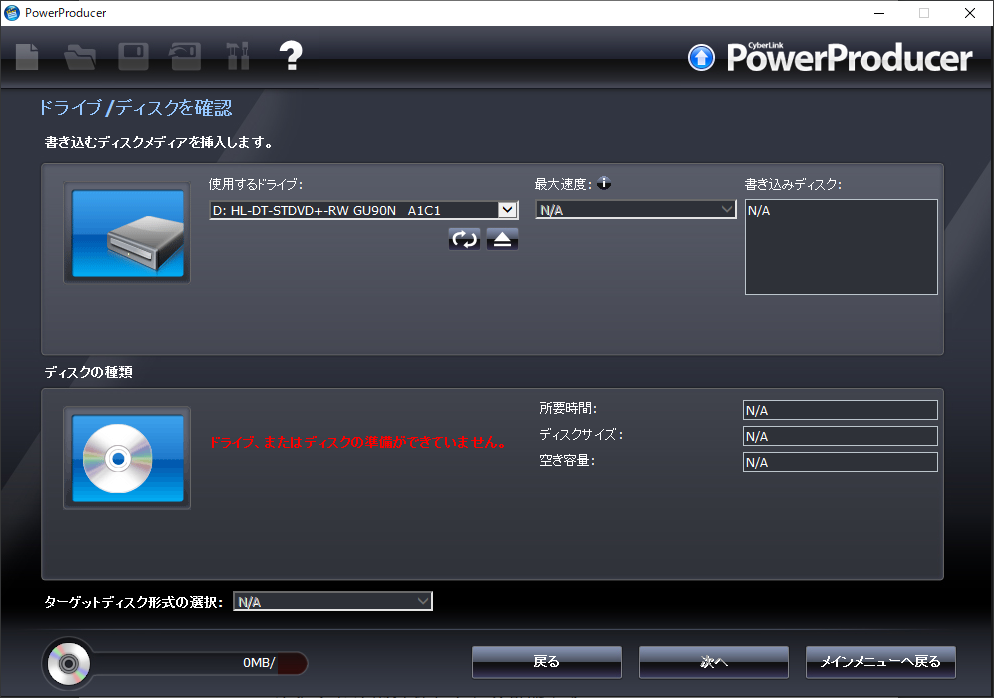Click the disc capacity gauge icon
994x698 pixels.
68,663
